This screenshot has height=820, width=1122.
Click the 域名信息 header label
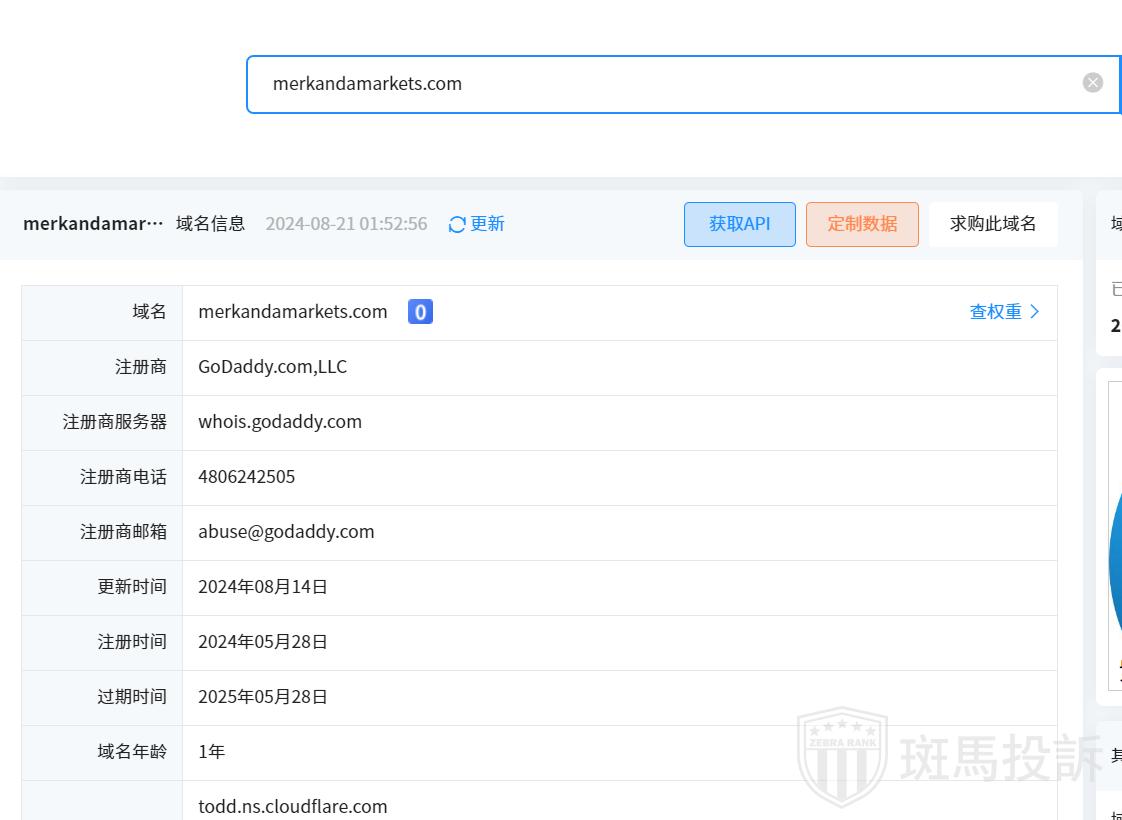(x=210, y=224)
